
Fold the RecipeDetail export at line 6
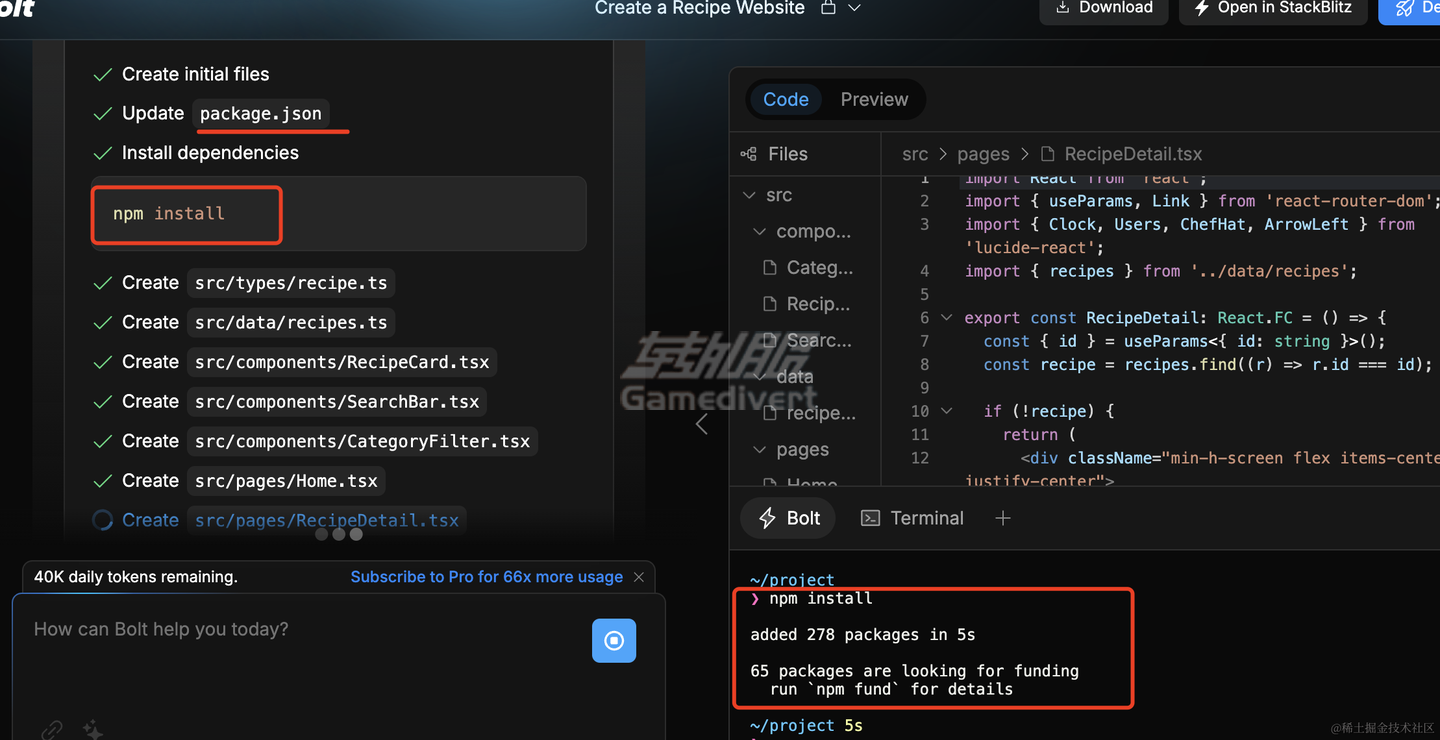click(946, 318)
